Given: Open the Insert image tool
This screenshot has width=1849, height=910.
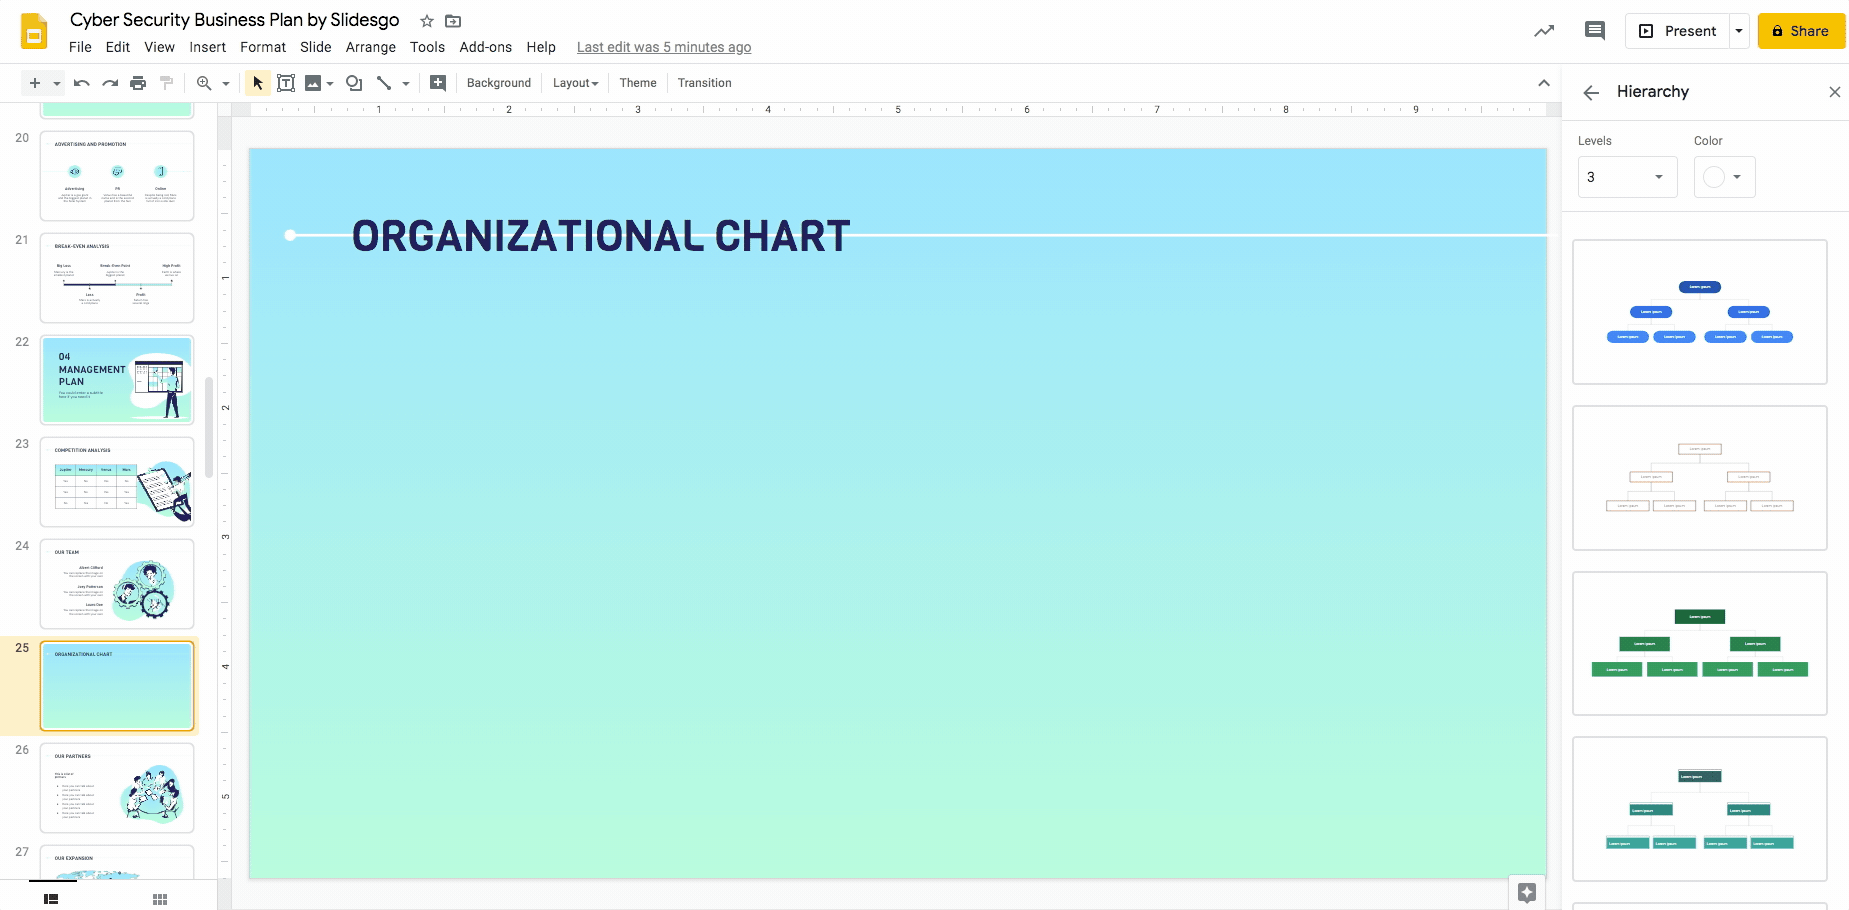Looking at the screenshot, I should pos(314,82).
